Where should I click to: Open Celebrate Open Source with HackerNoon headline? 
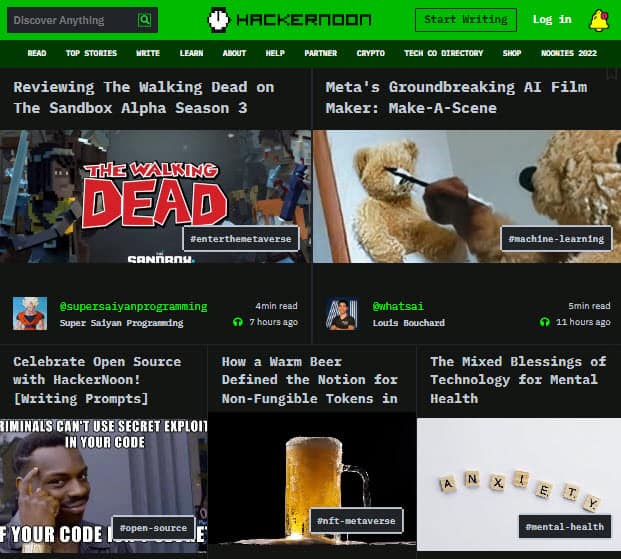click(97, 380)
